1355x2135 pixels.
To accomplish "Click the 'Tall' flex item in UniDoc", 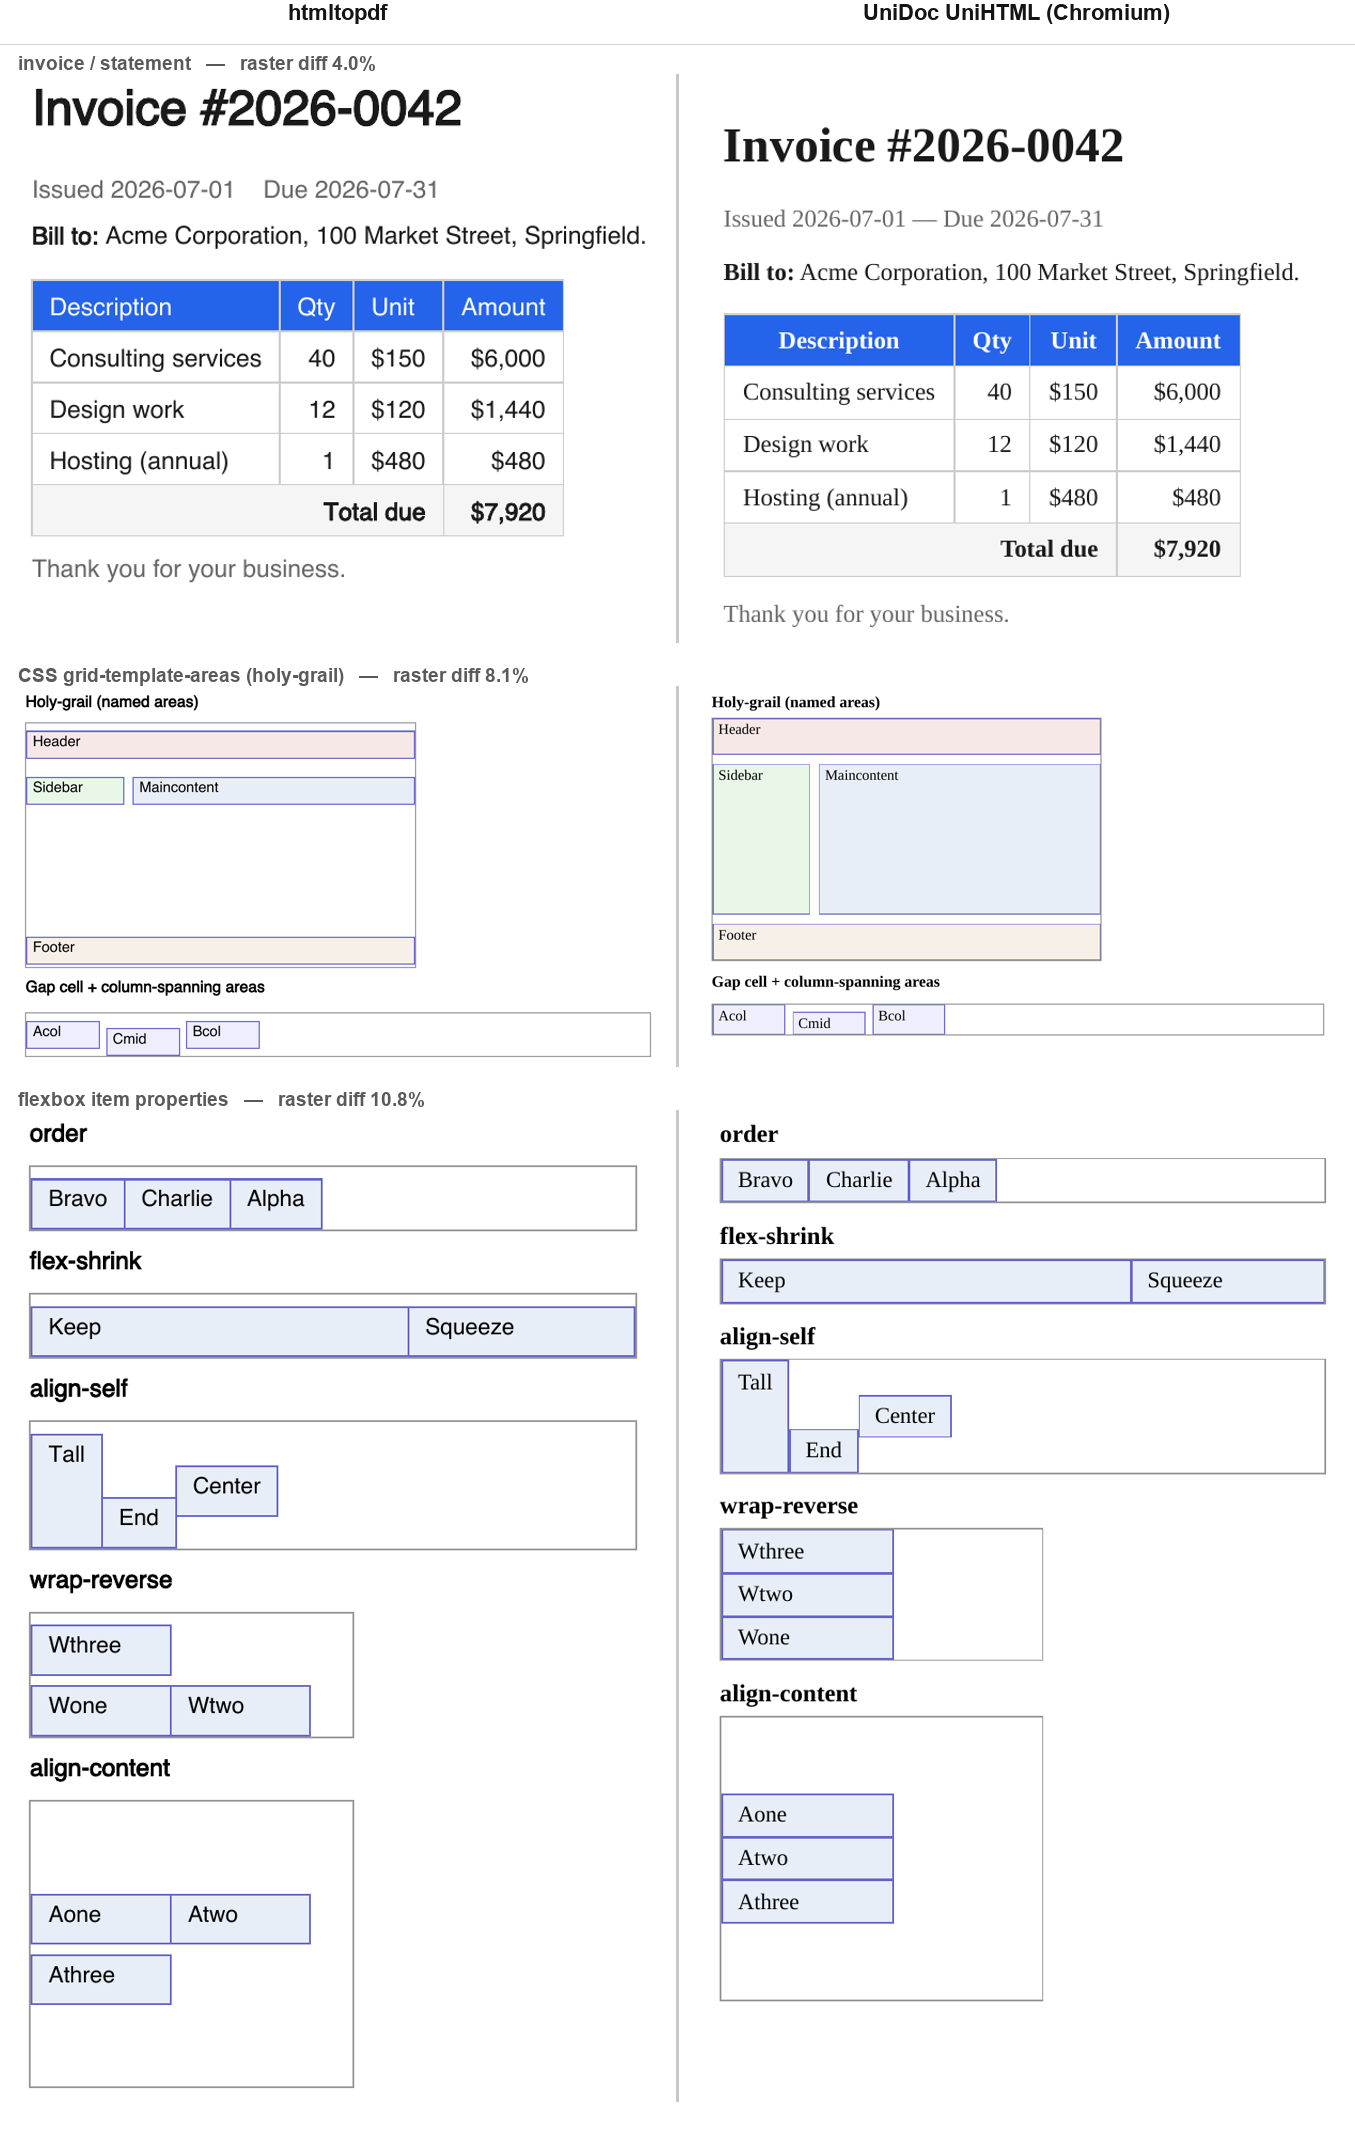I will [x=755, y=1416].
